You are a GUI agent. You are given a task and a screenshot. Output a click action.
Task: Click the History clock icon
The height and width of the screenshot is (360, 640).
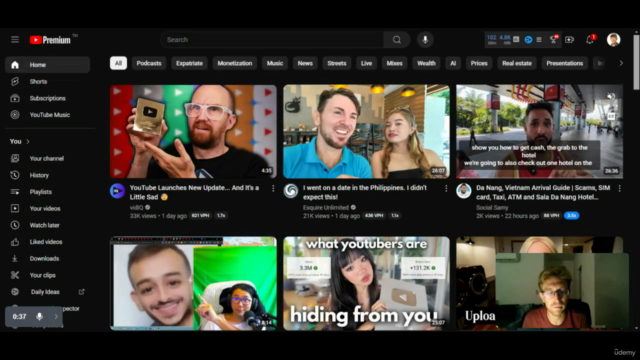[x=15, y=175]
